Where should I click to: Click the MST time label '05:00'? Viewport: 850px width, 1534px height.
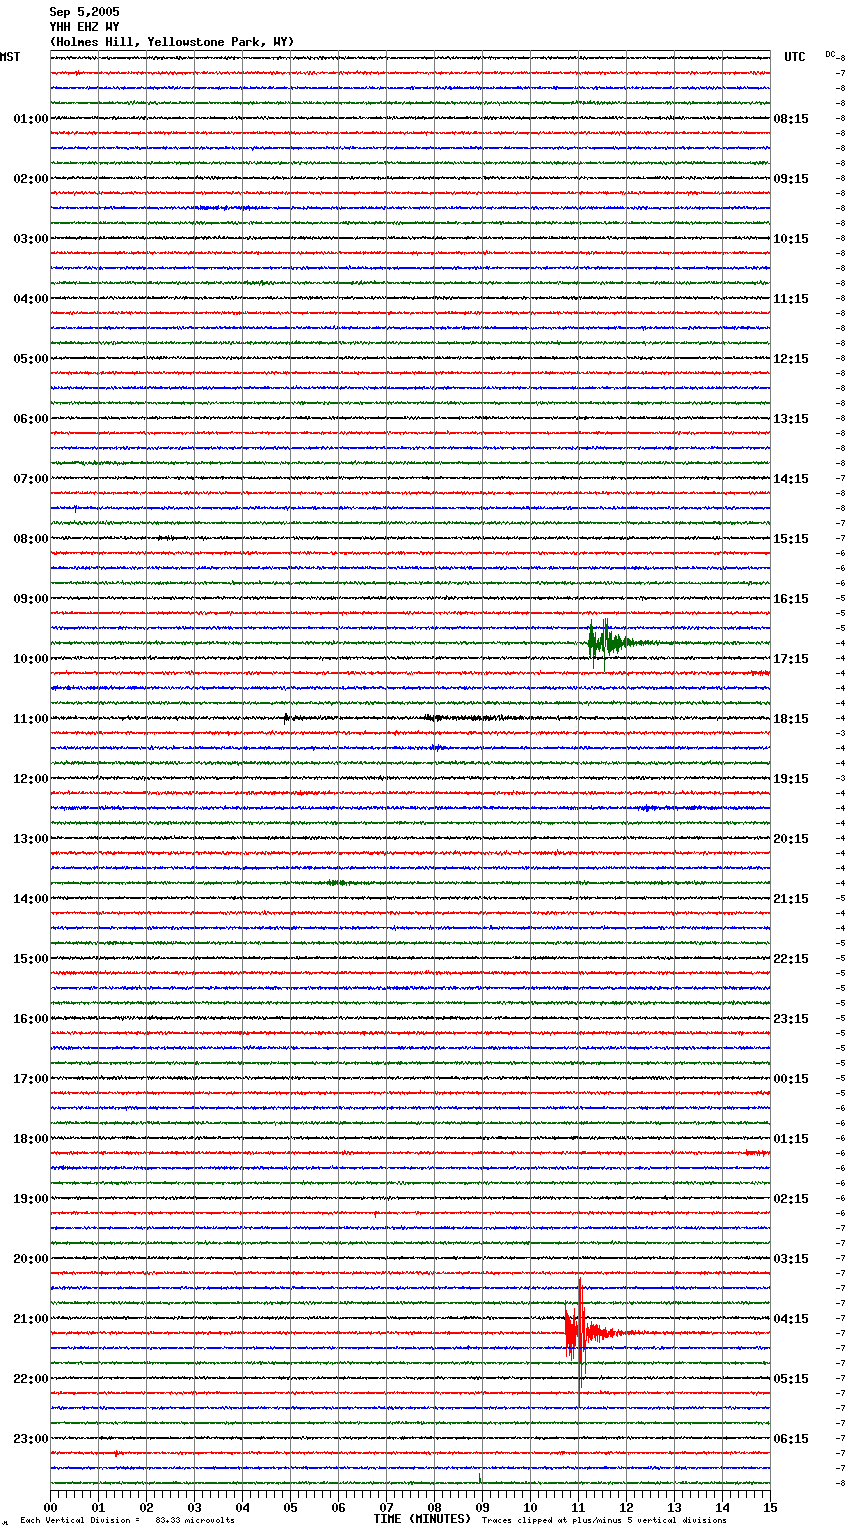[x=31, y=359]
